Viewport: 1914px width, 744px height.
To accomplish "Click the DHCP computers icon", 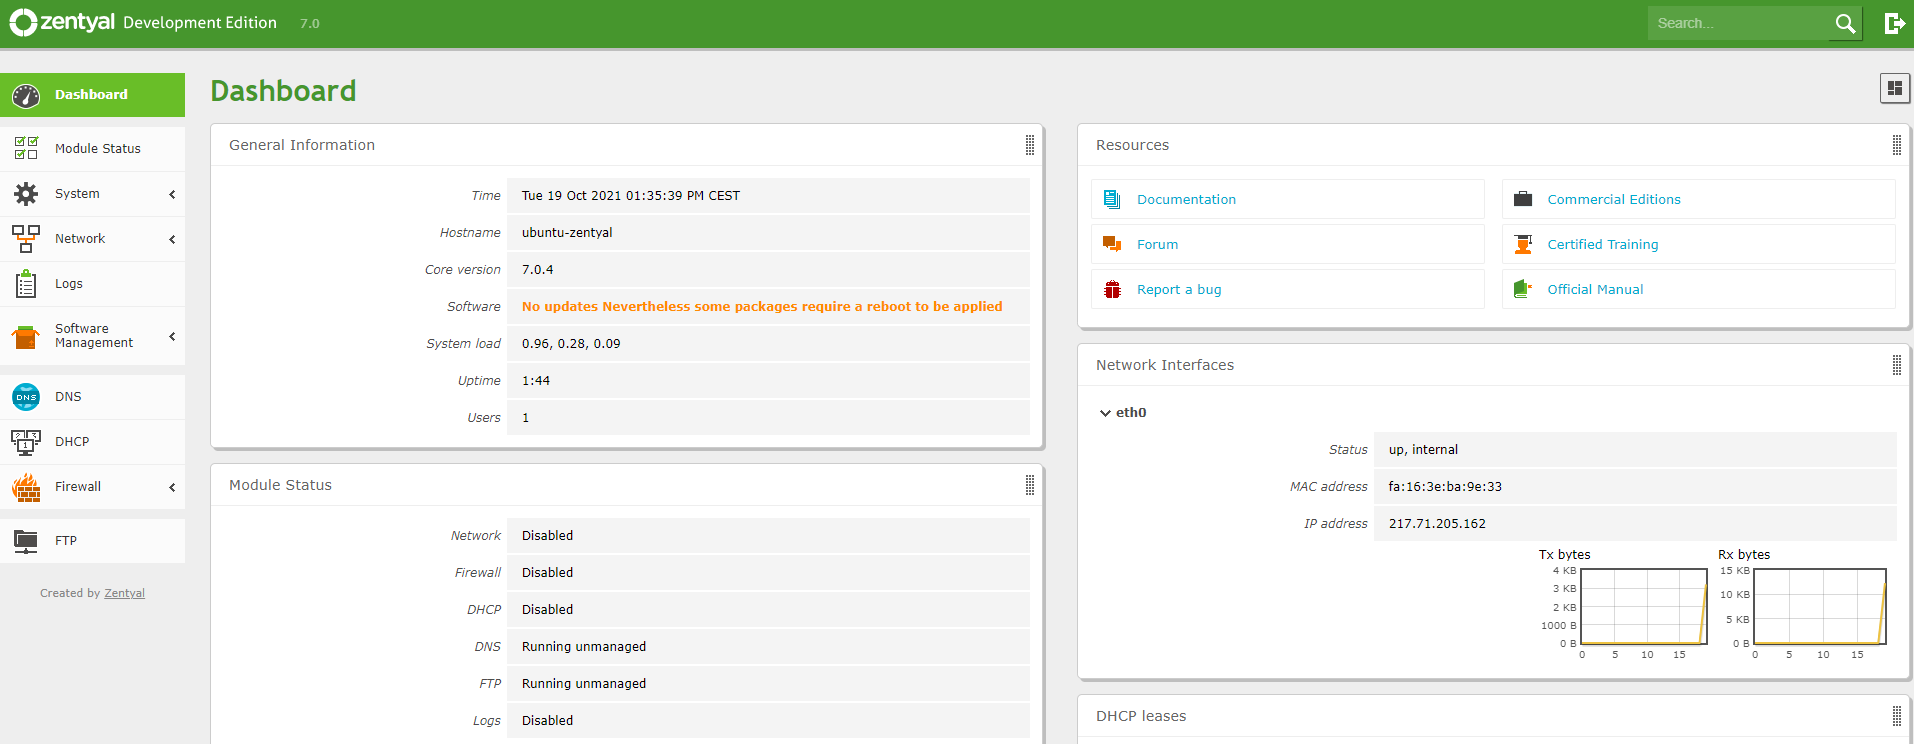I will [26, 442].
